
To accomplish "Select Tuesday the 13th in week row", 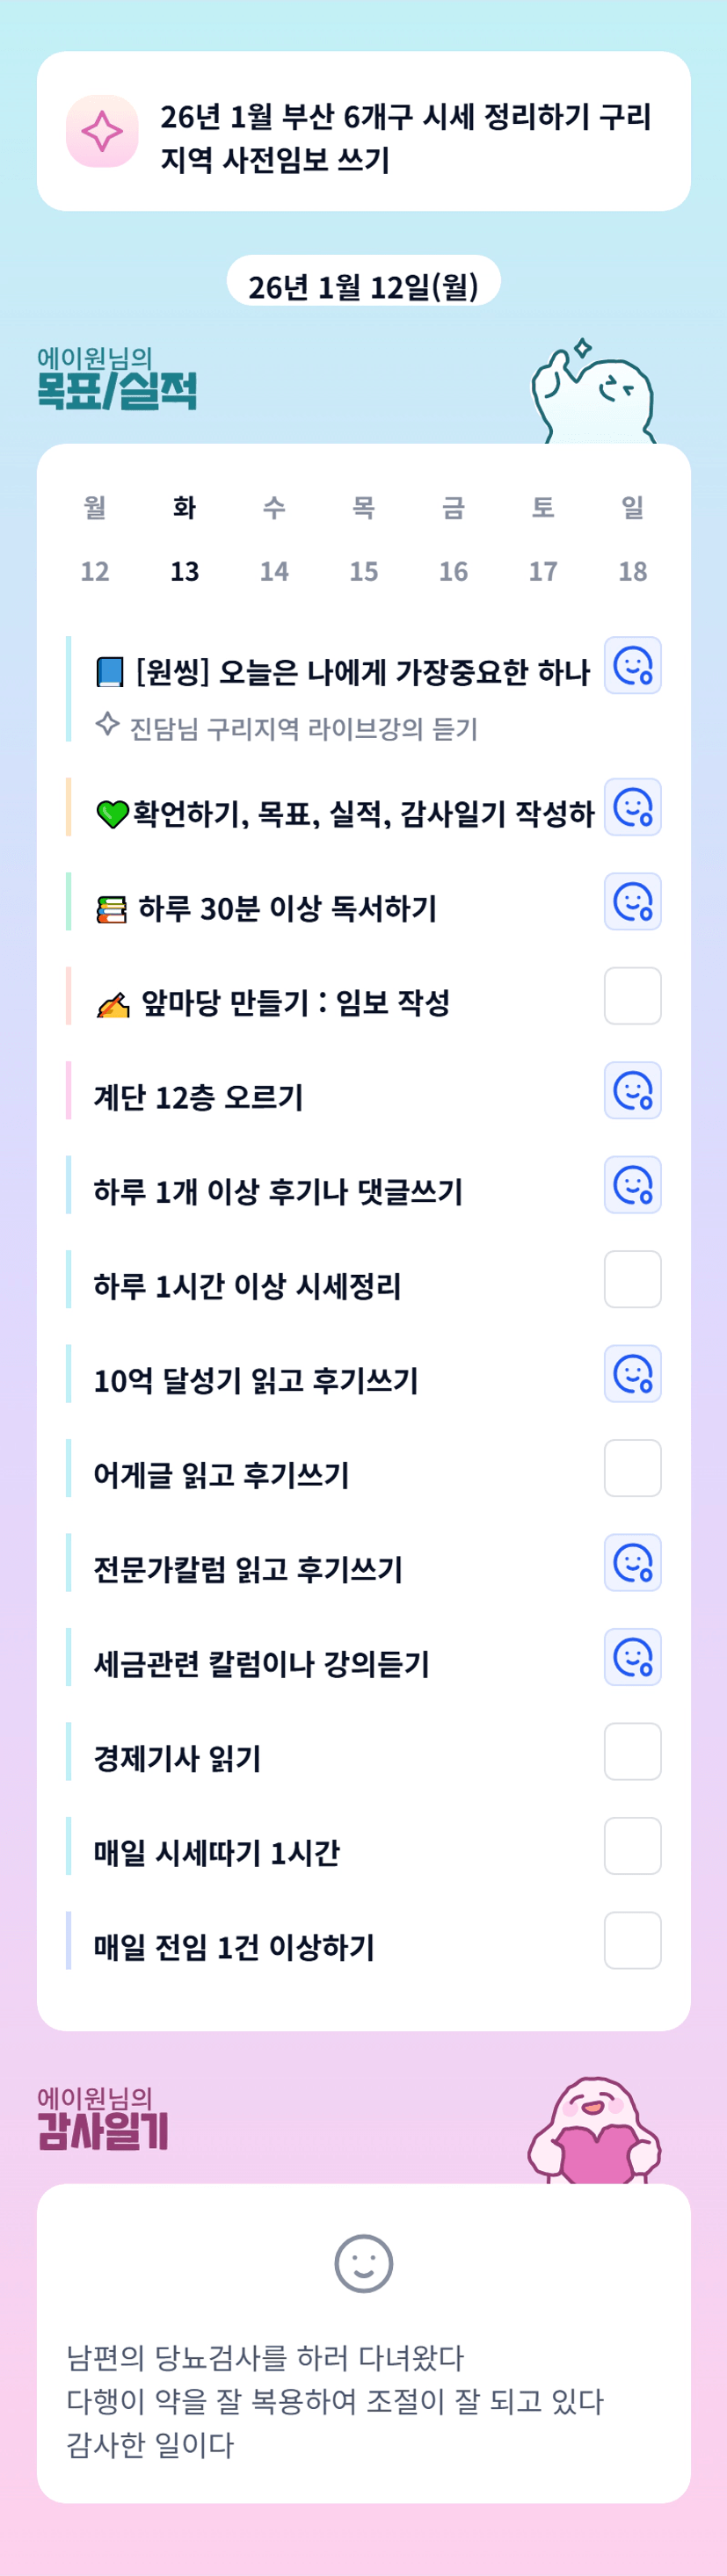I will [184, 540].
